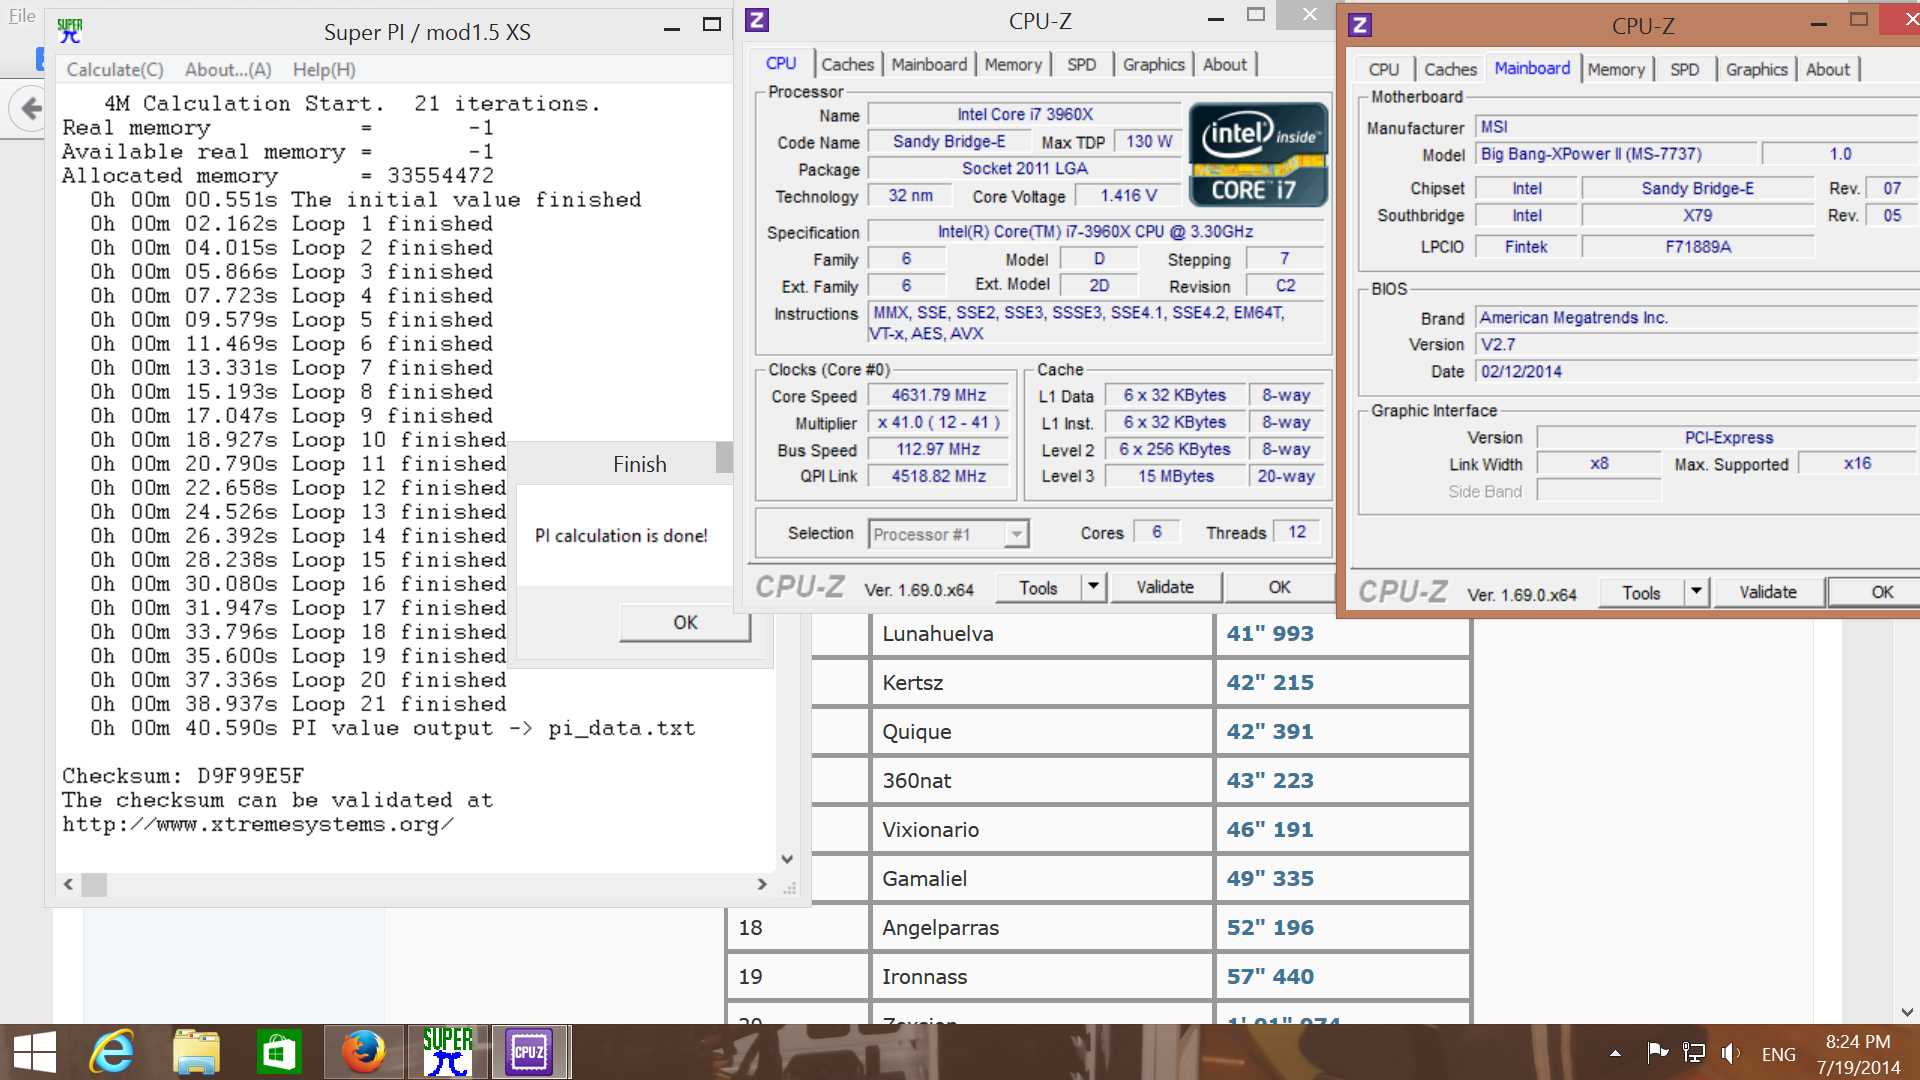The width and height of the screenshot is (1920, 1080).
Task: Show hidden system tray icons
Action: (1615, 1053)
